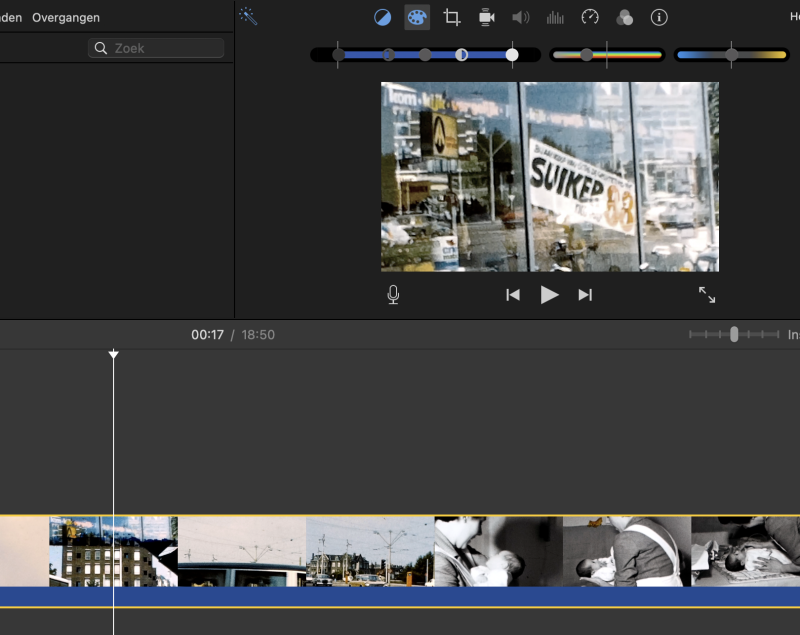
Task: Open the stabilization camera tool
Action: pos(486,17)
